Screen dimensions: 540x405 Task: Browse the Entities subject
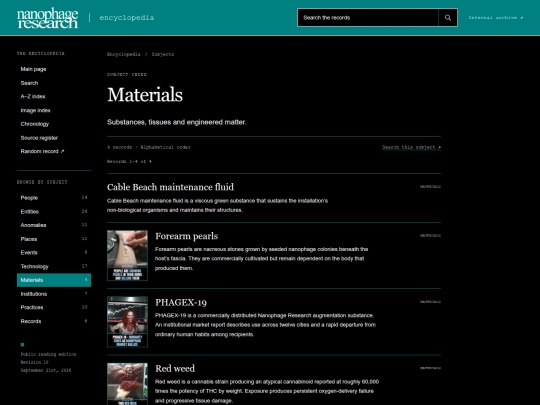[54, 211]
